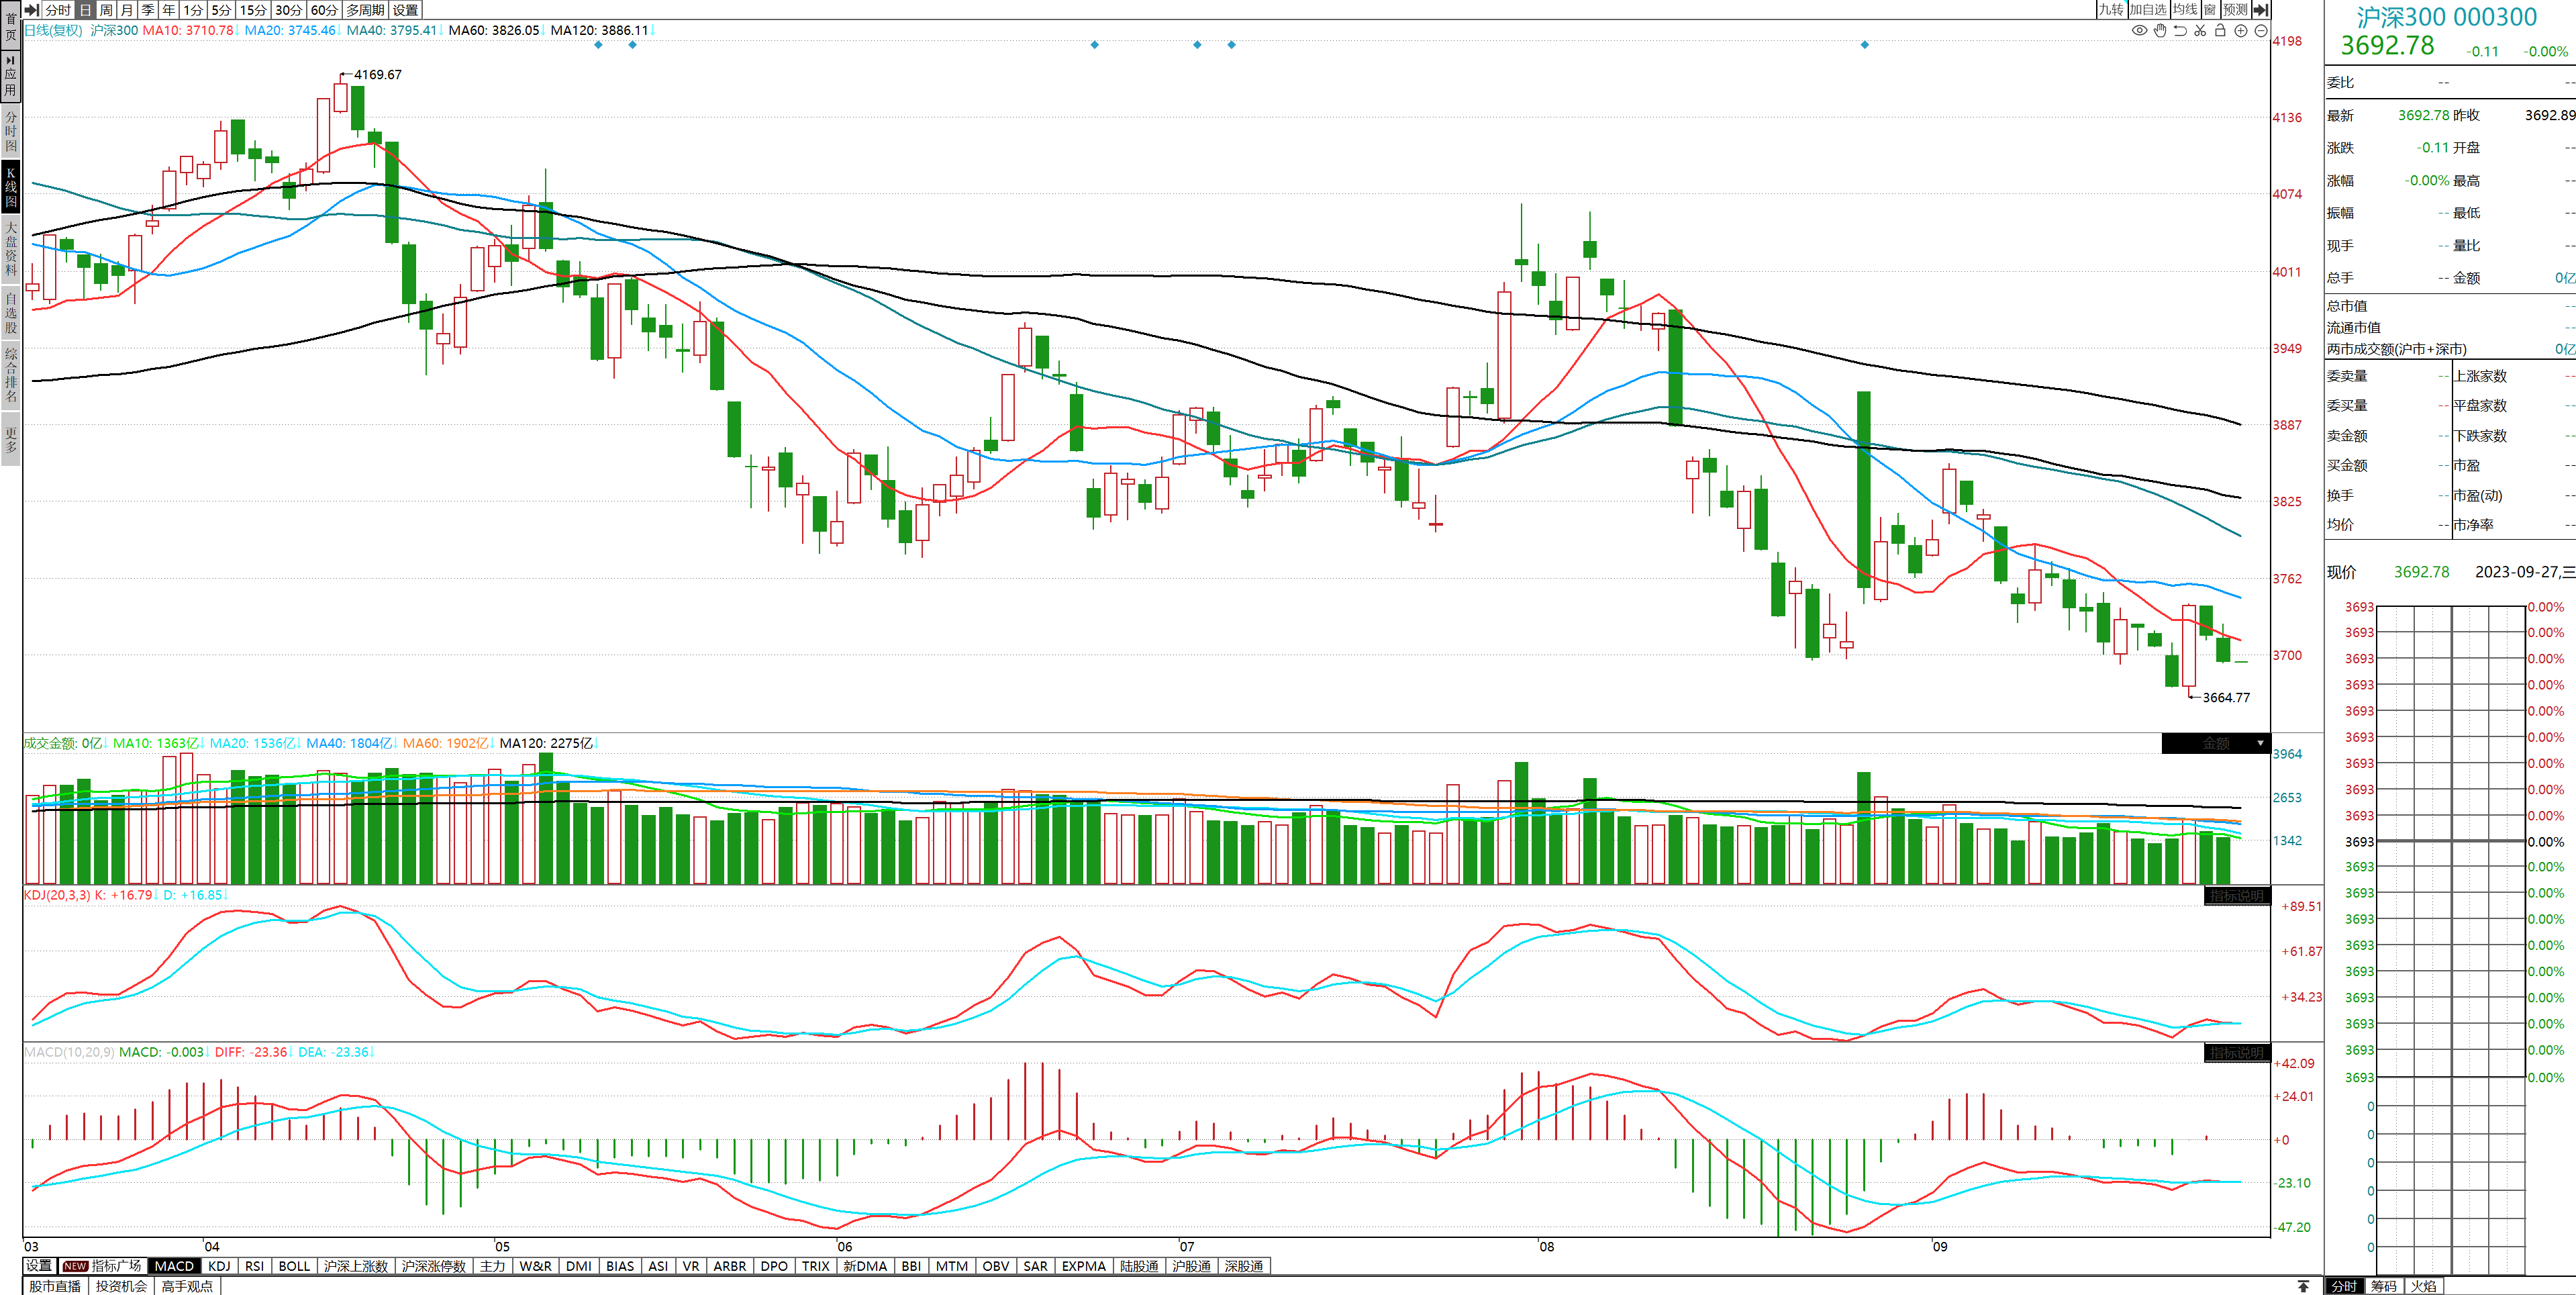Toggle the padlock lock icon
Image resolution: width=2576 pixels, height=1295 pixels.
(x=2220, y=31)
